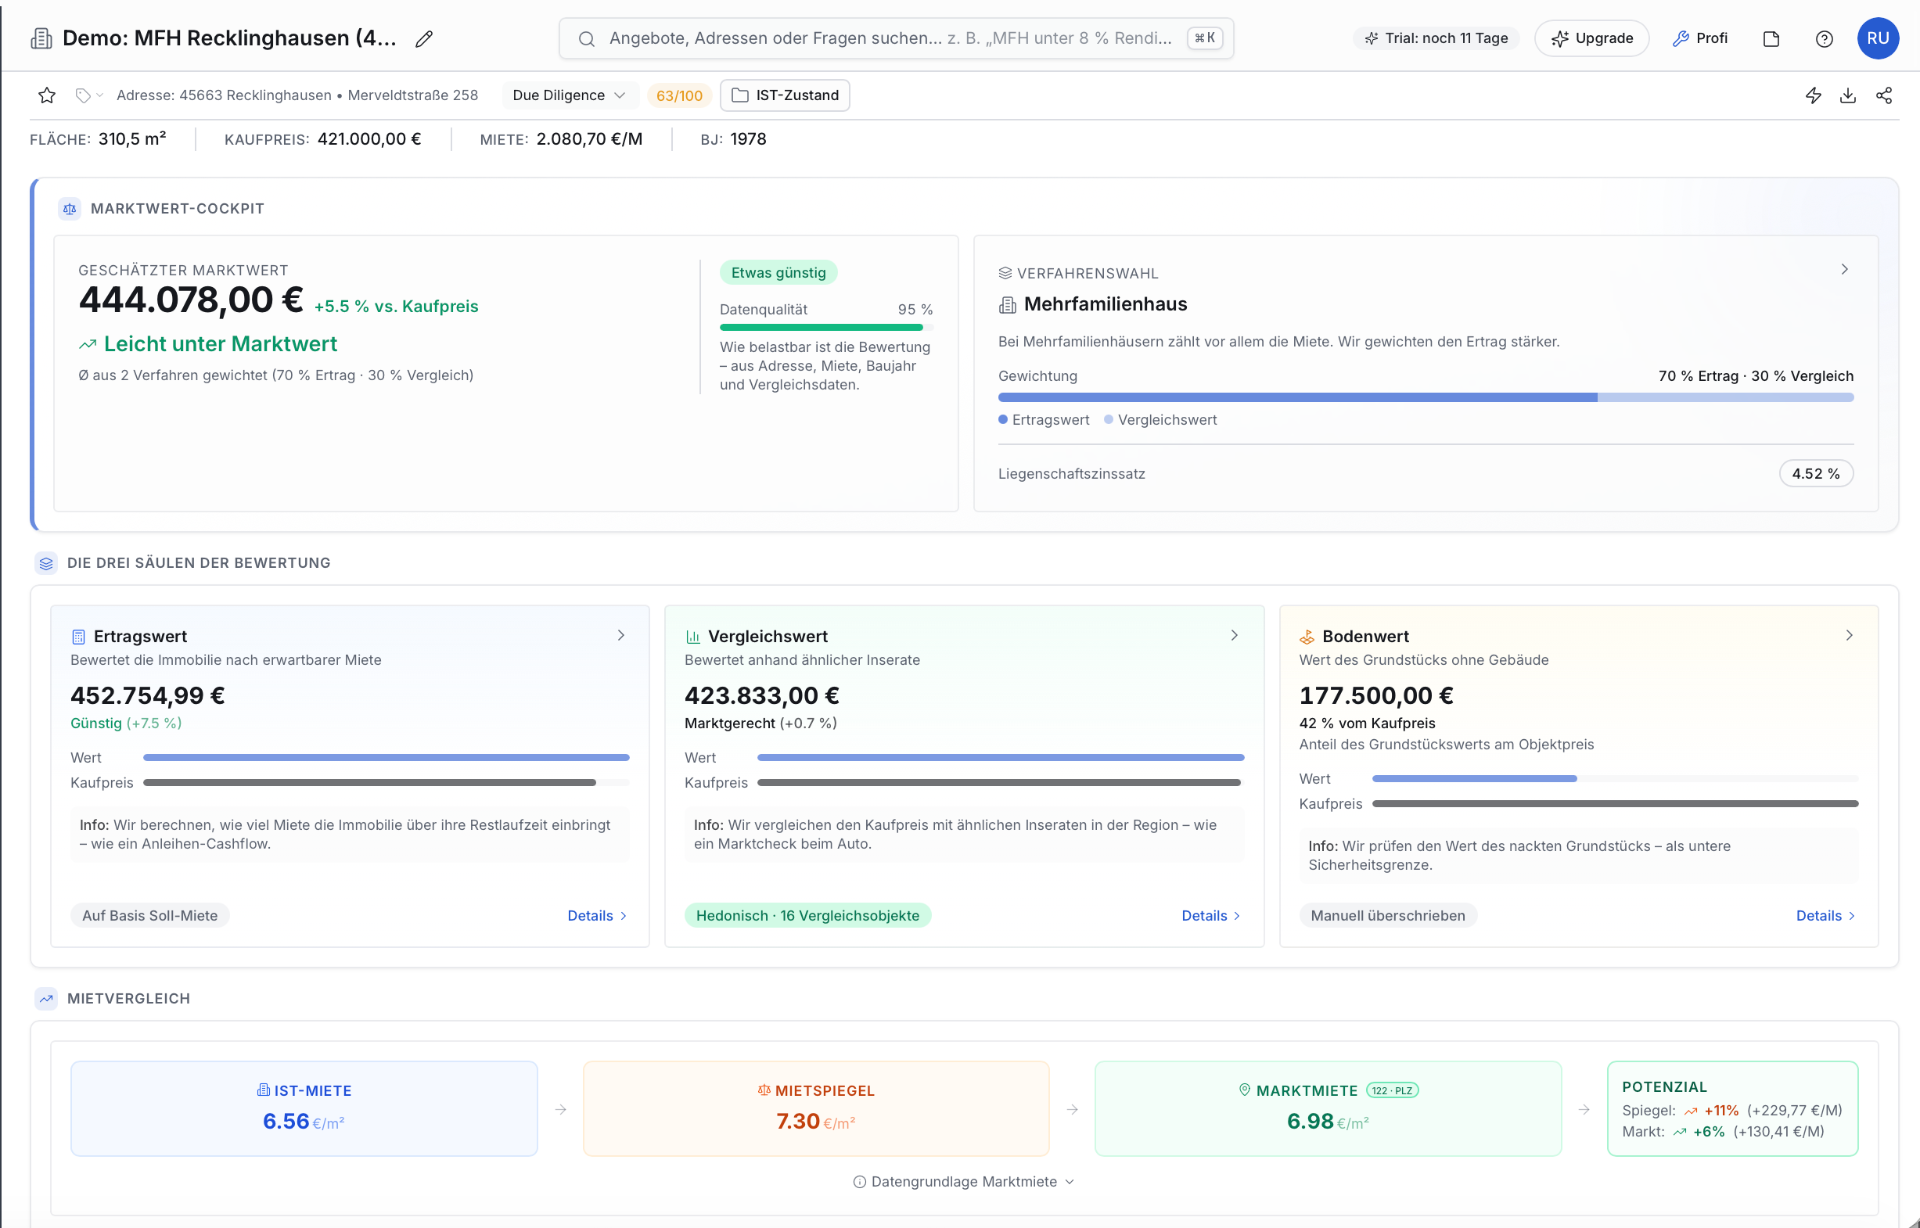Image resolution: width=1920 pixels, height=1228 pixels.
Task: Click the Trial noch 11 Tage badge
Action: pyautogui.click(x=1436, y=38)
